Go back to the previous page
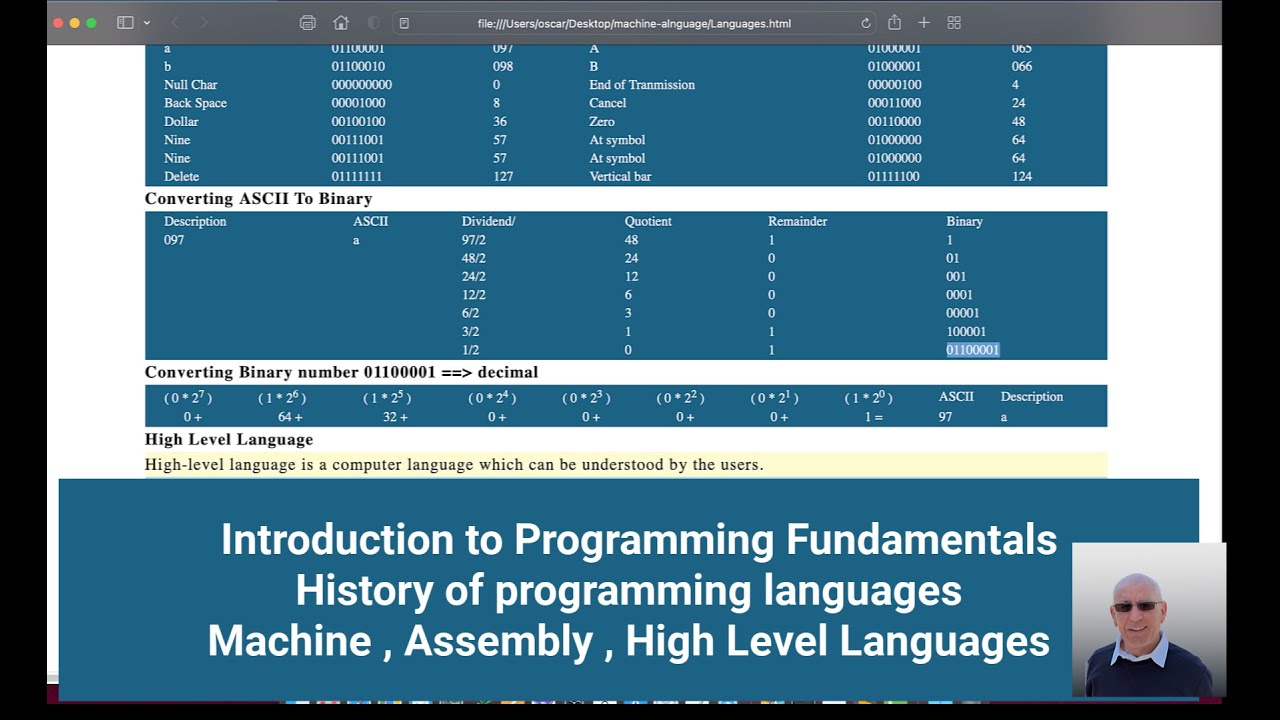This screenshot has width=1280, height=720. click(x=175, y=23)
